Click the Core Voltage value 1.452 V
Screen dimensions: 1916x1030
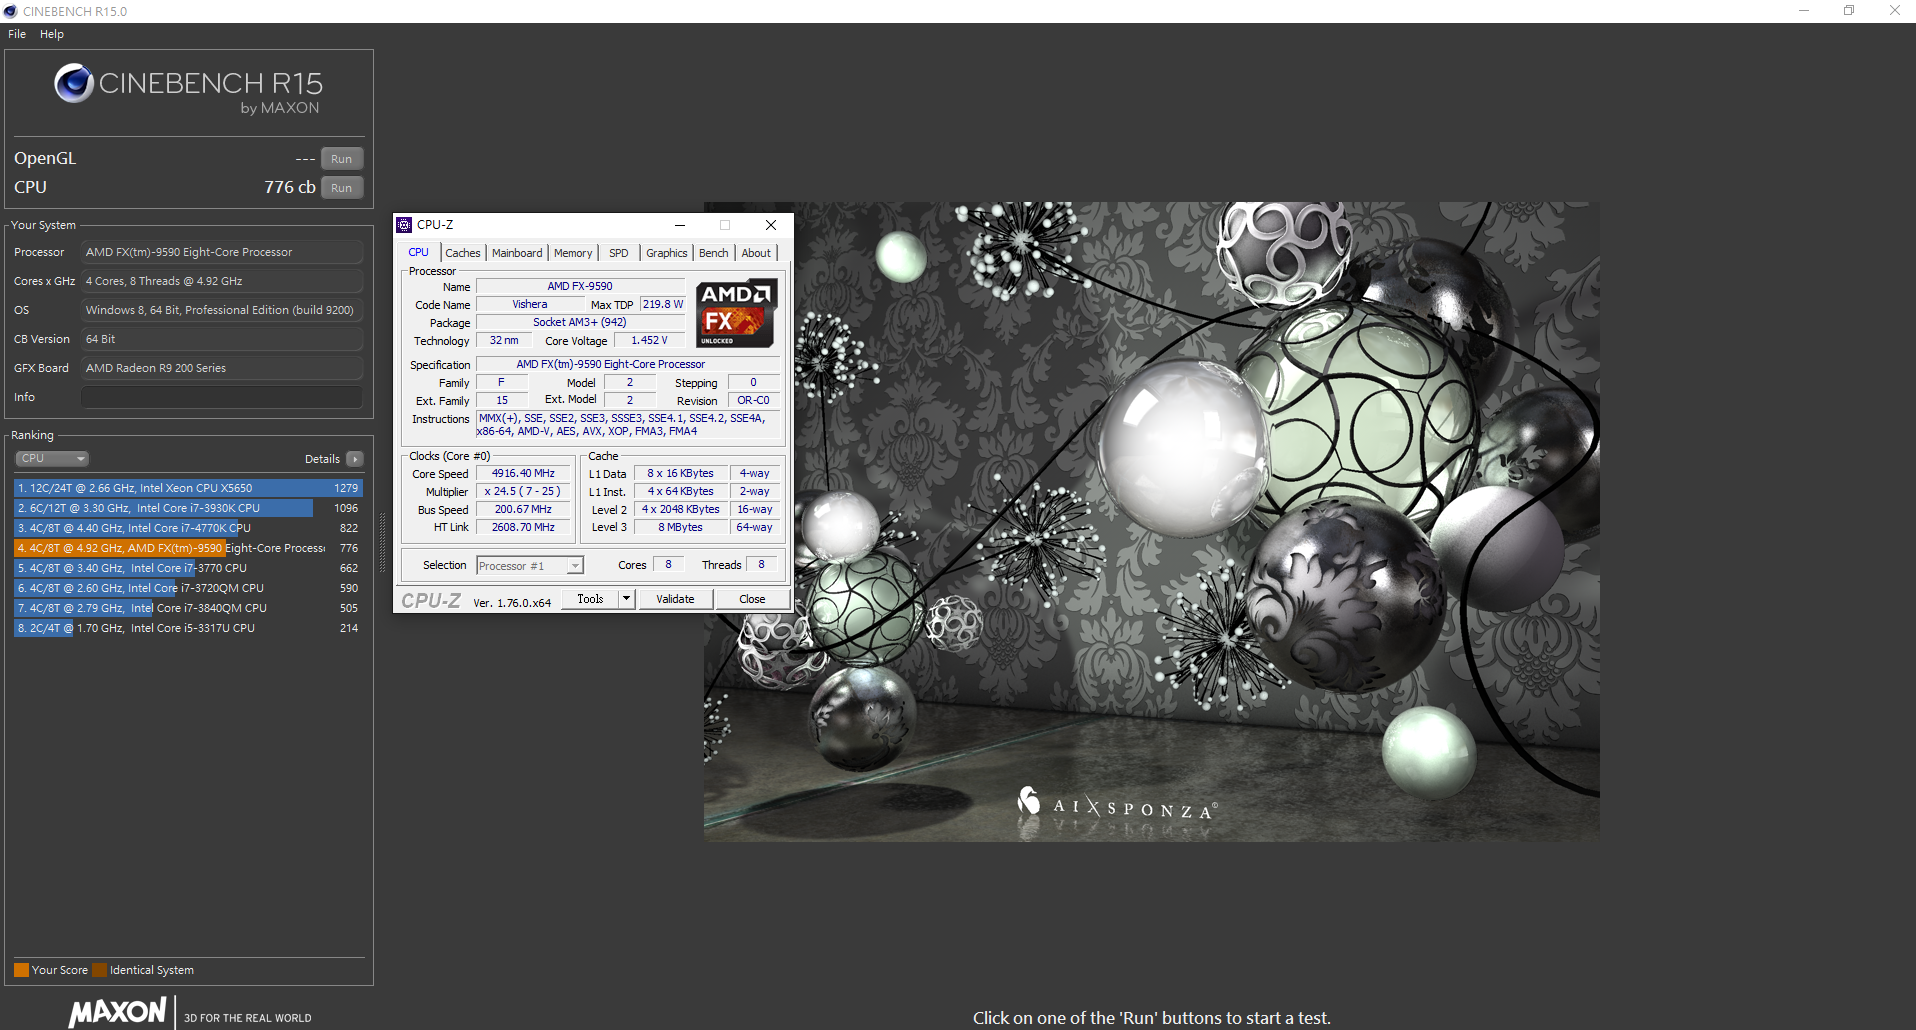(649, 341)
